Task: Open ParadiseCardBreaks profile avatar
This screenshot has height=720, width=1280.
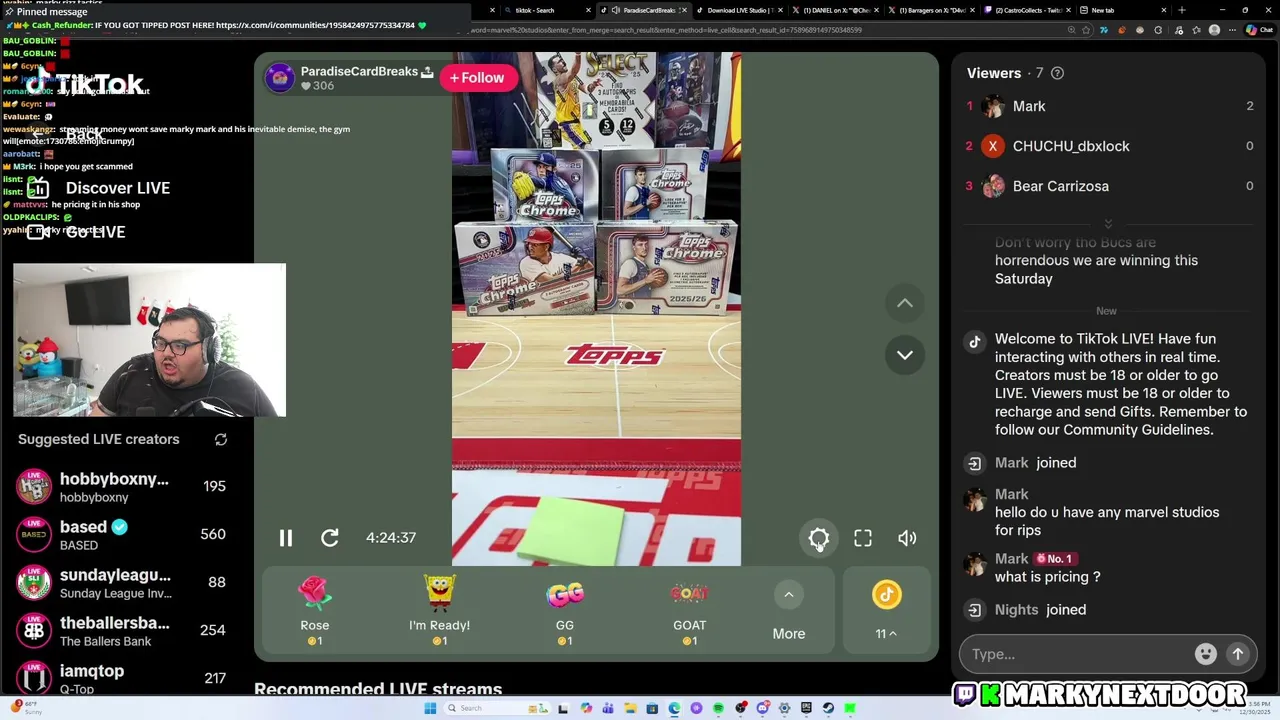Action: tap(280, 78)
